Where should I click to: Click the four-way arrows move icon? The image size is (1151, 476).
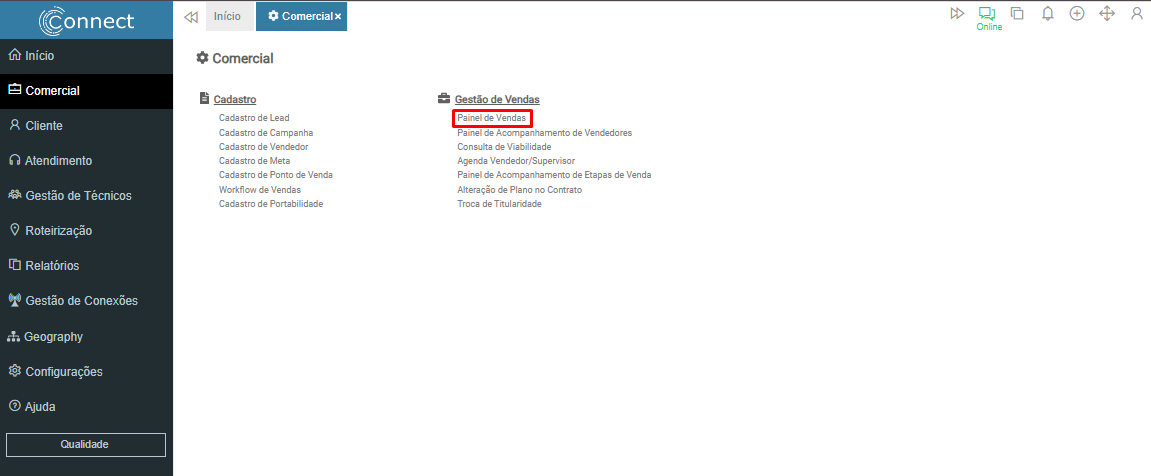(1107, 14)
